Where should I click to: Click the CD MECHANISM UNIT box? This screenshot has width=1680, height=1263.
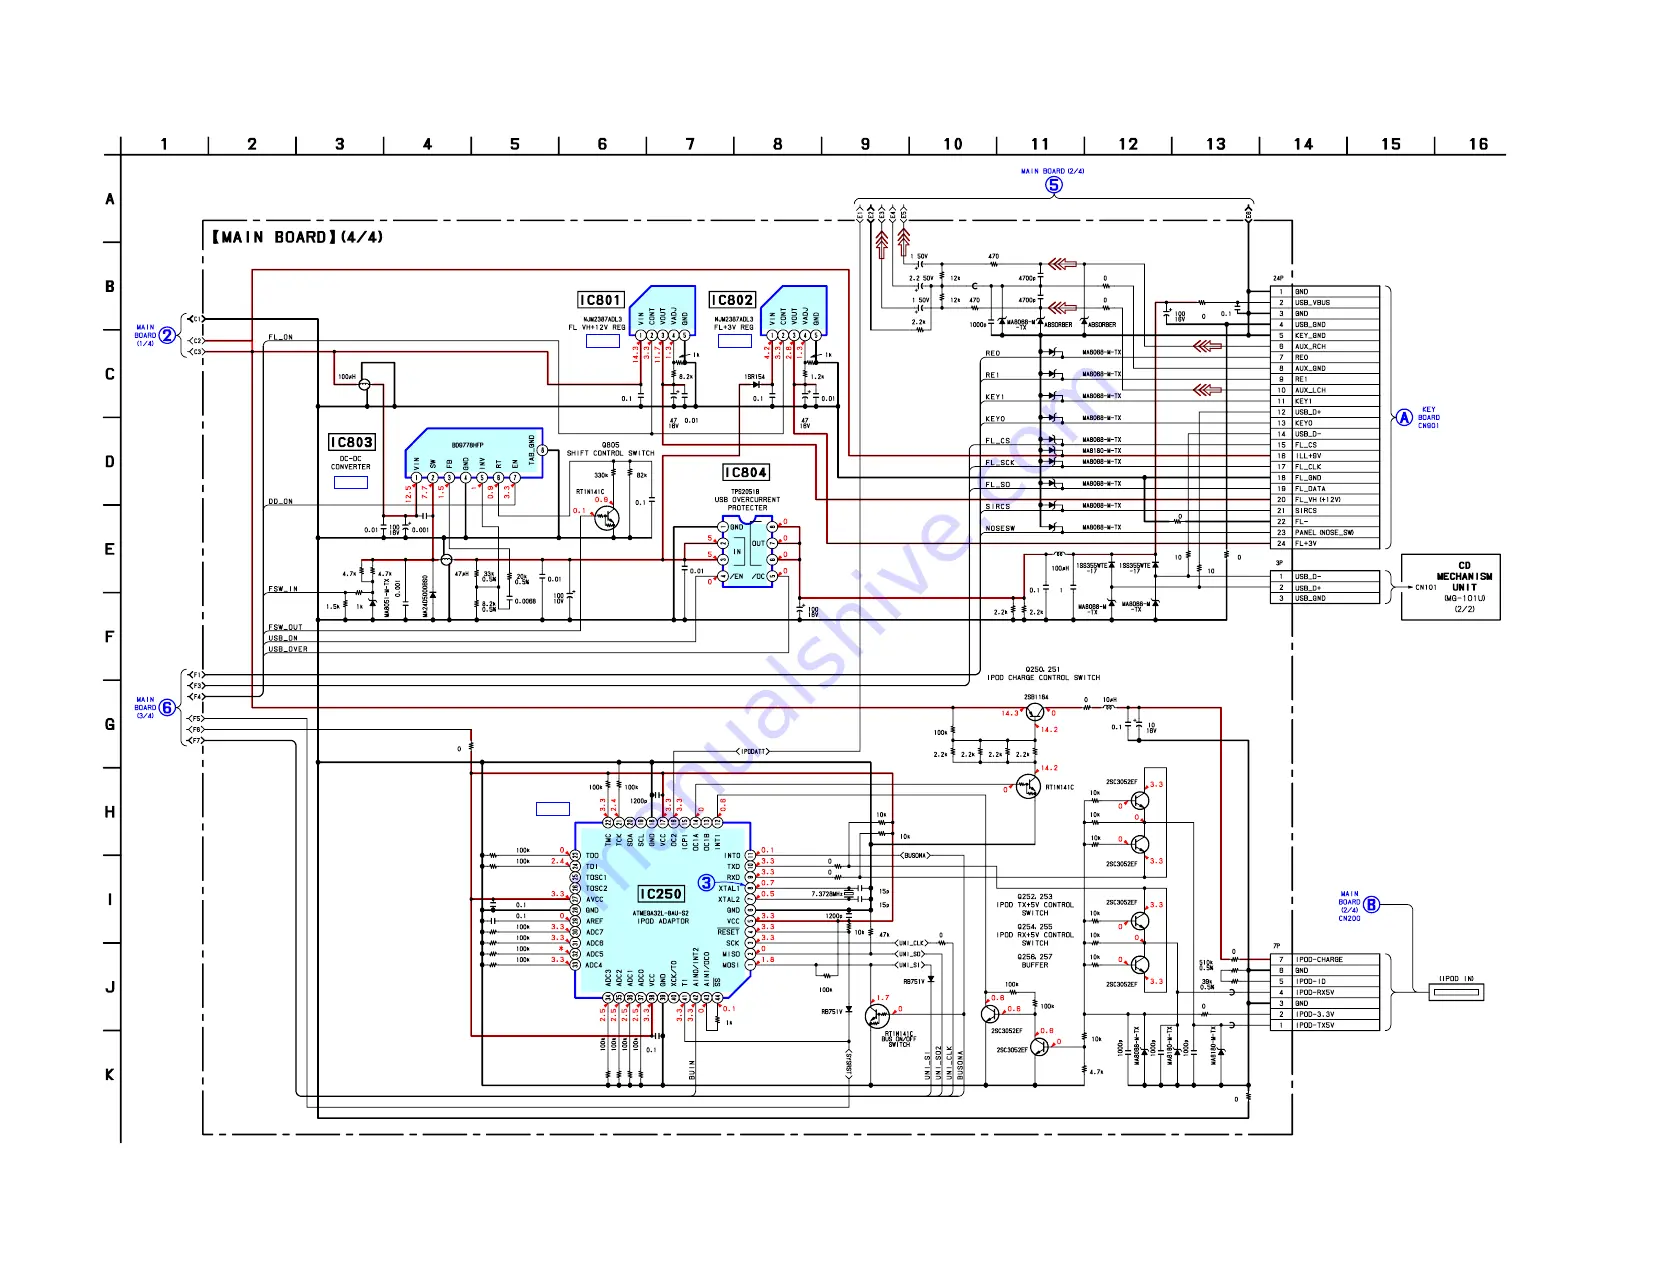[1450, 587]
